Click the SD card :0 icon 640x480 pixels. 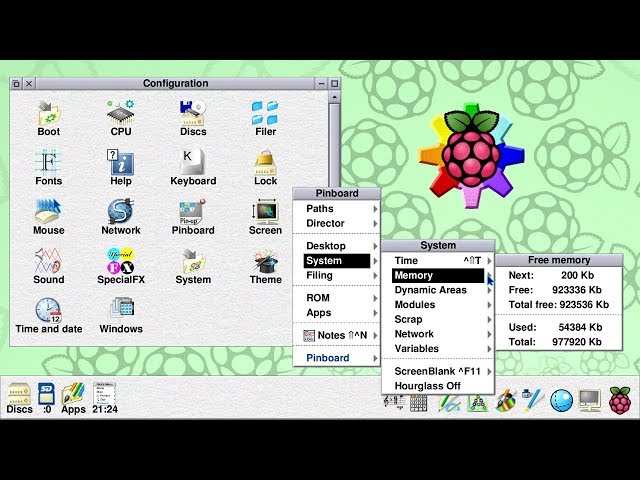click(x=47, y=398)
